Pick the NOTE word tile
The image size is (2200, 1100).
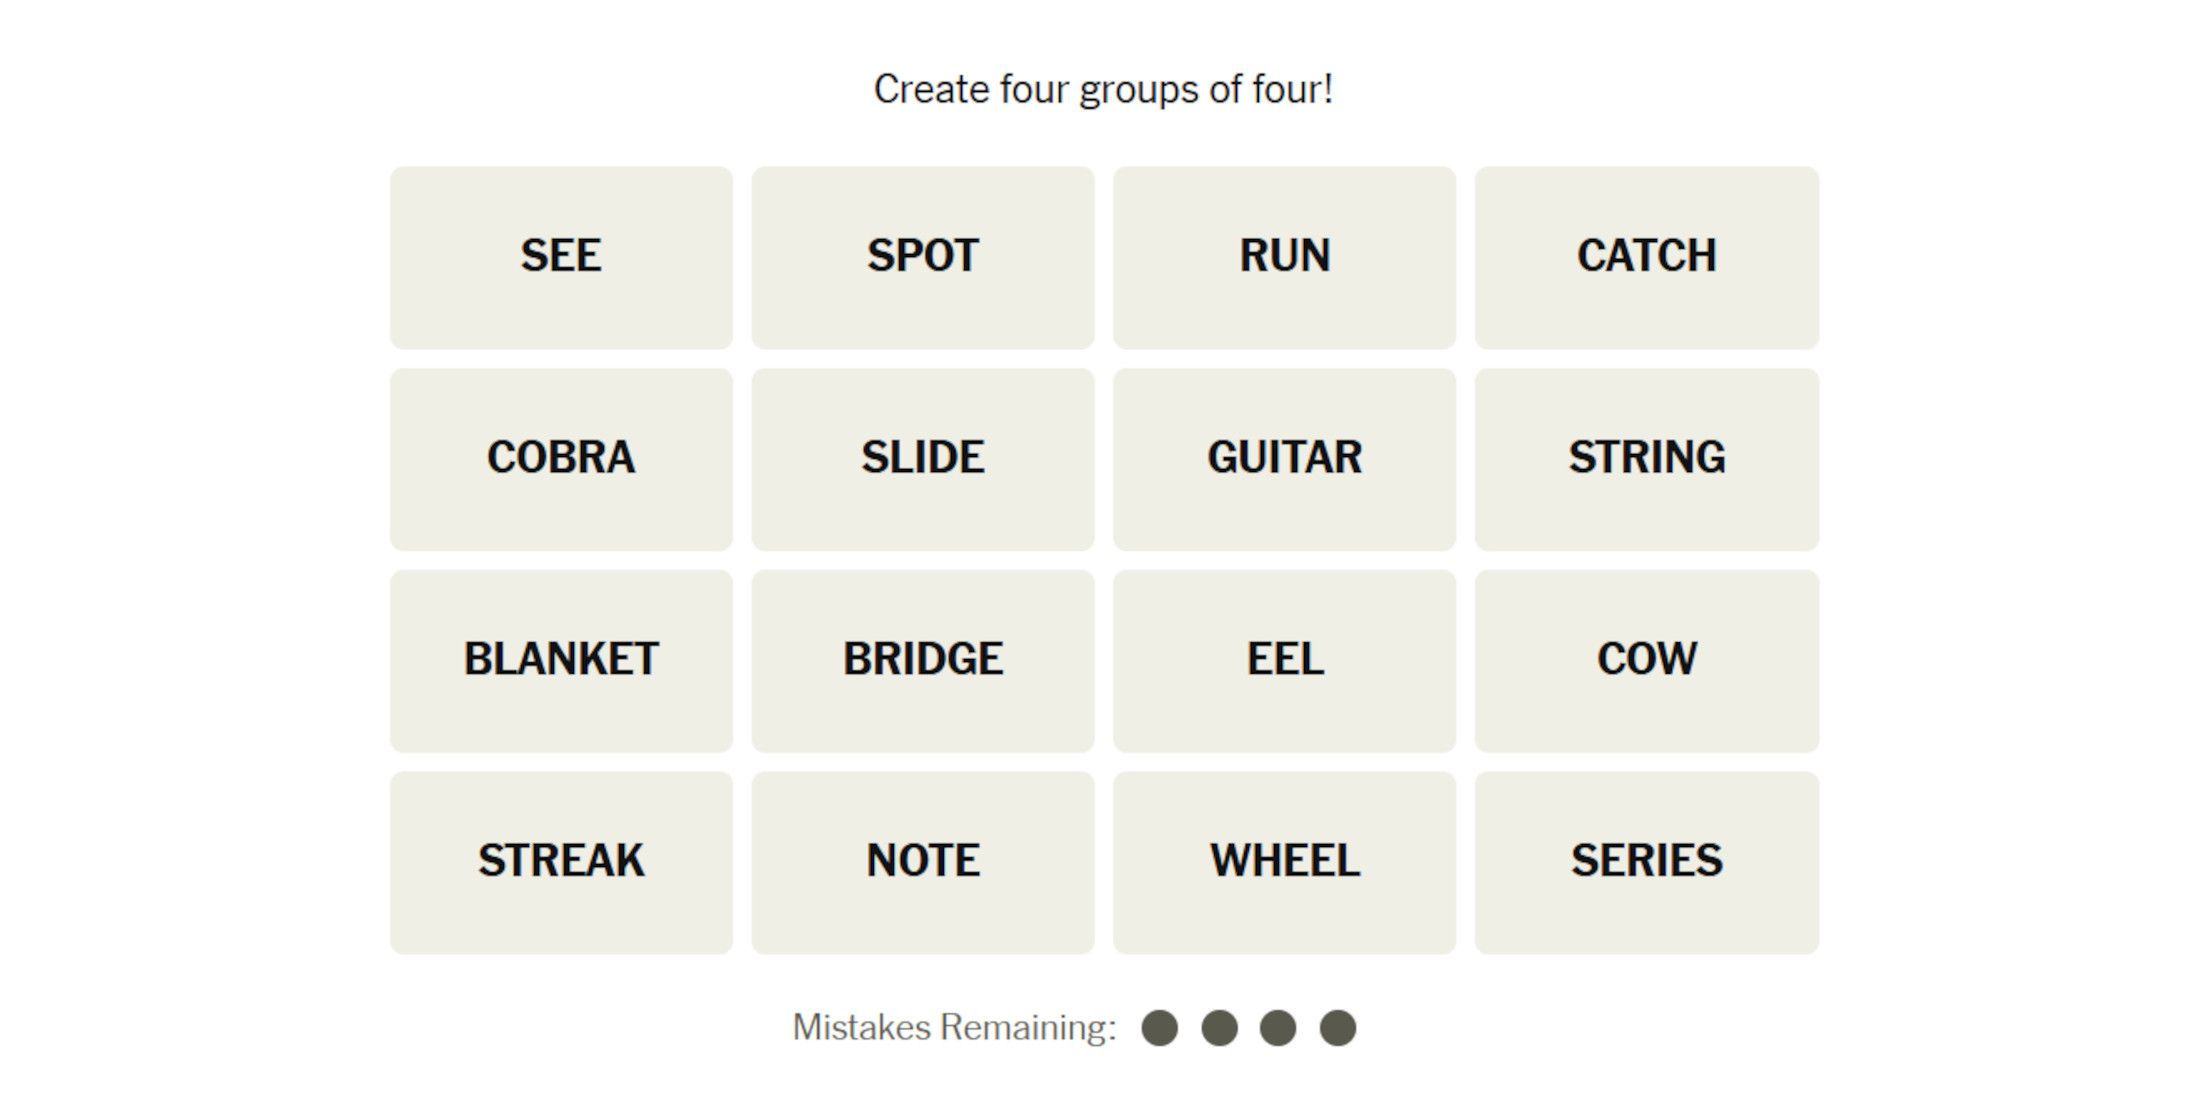pos(923,862)
